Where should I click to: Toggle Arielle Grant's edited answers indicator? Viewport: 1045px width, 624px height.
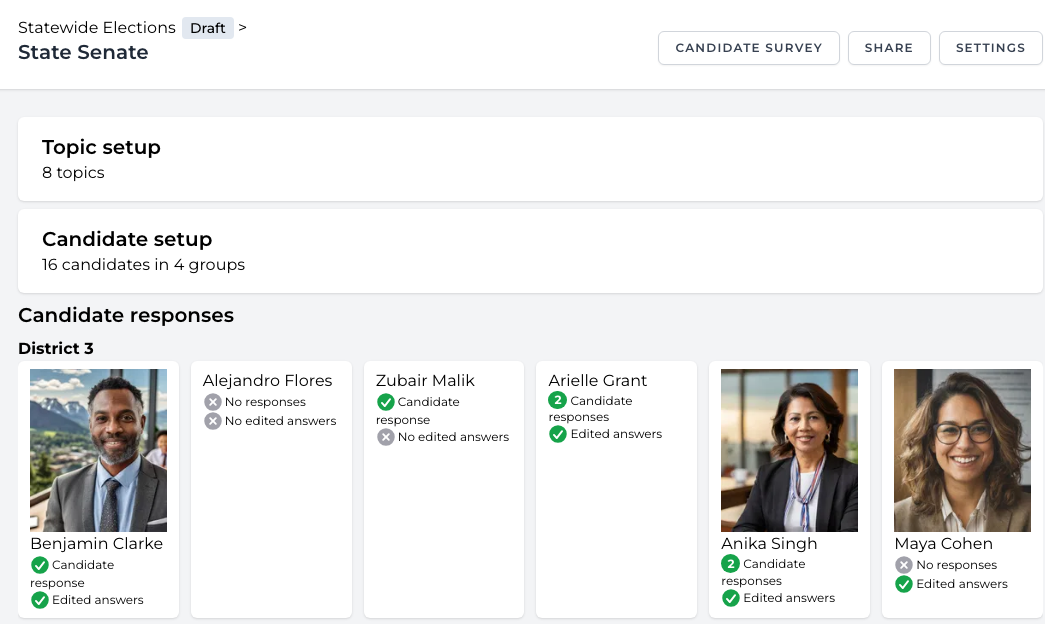pos(558,434)
